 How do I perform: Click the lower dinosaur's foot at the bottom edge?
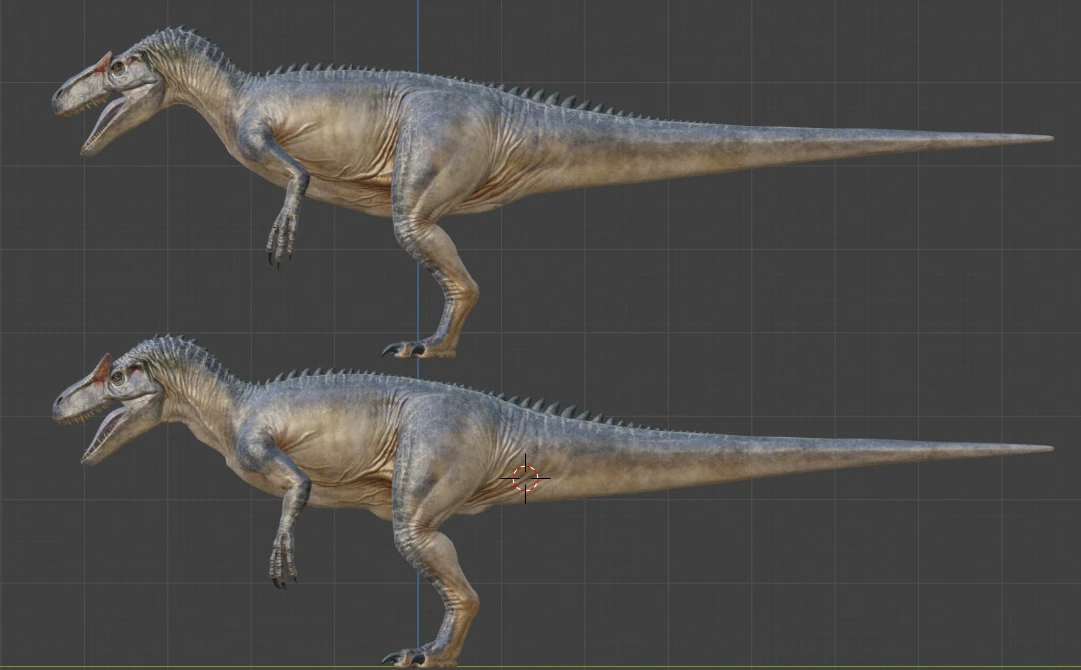coord(418,656)
